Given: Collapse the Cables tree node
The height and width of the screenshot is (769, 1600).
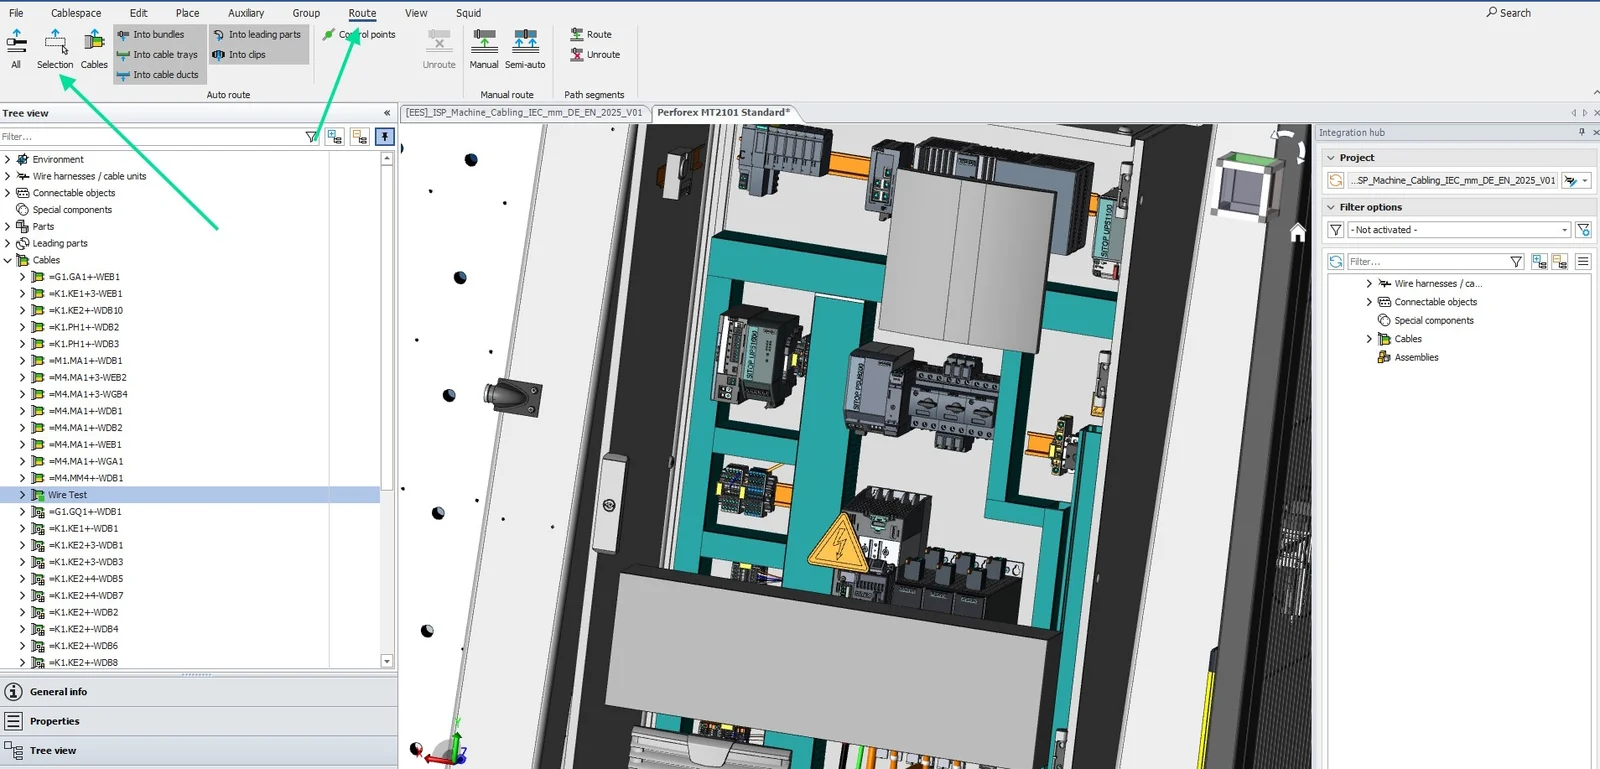Looking at the screenshot, I should [8, 260].
